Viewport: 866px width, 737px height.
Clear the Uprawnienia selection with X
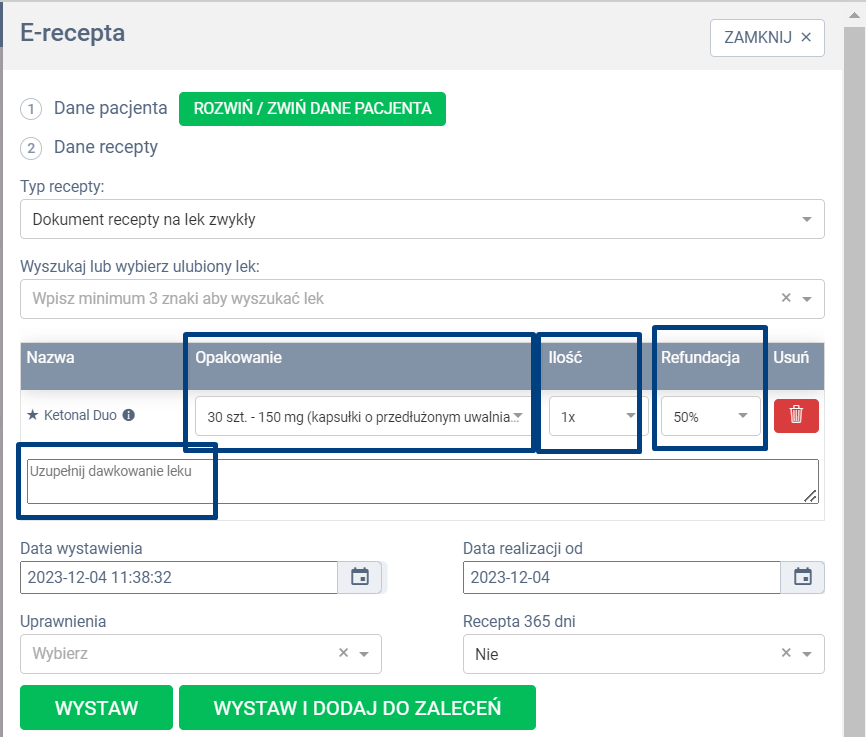(343, 654)
